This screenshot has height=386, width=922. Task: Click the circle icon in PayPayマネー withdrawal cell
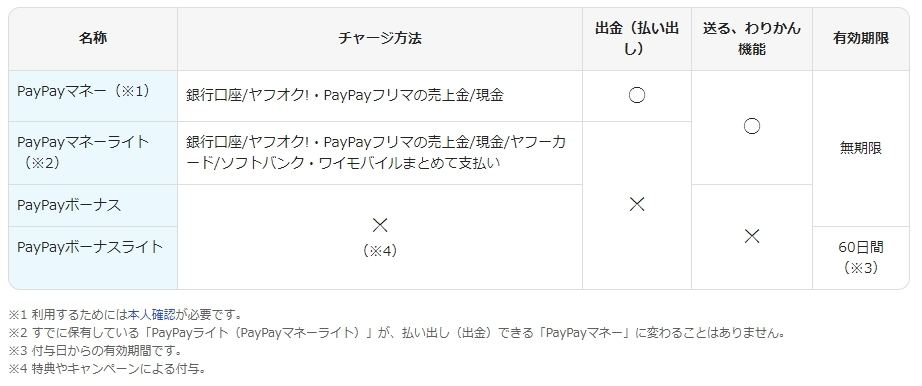click(637, 96)
